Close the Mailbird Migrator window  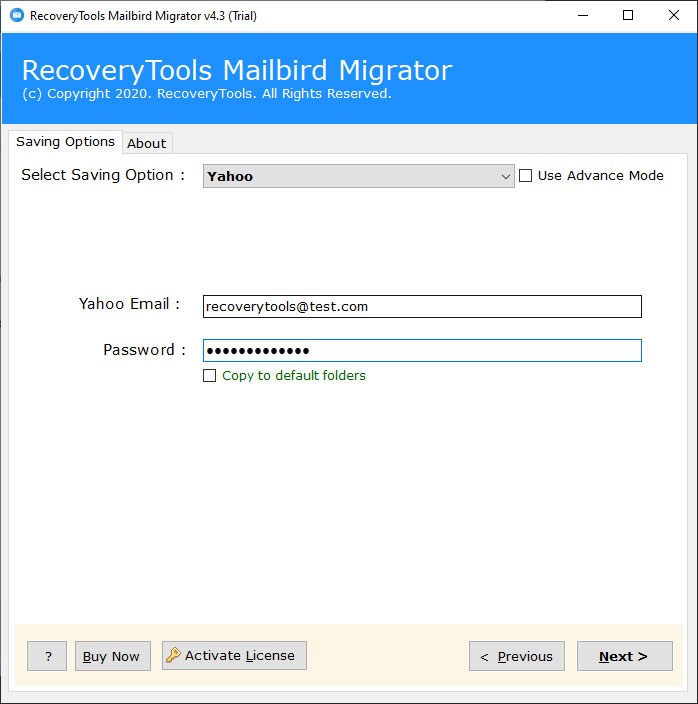674,15
